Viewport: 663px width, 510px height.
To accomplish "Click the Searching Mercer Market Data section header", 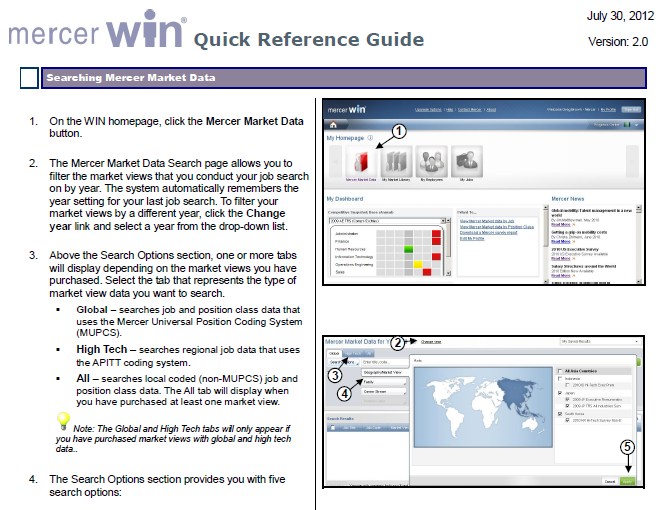I will coord(344,78).
